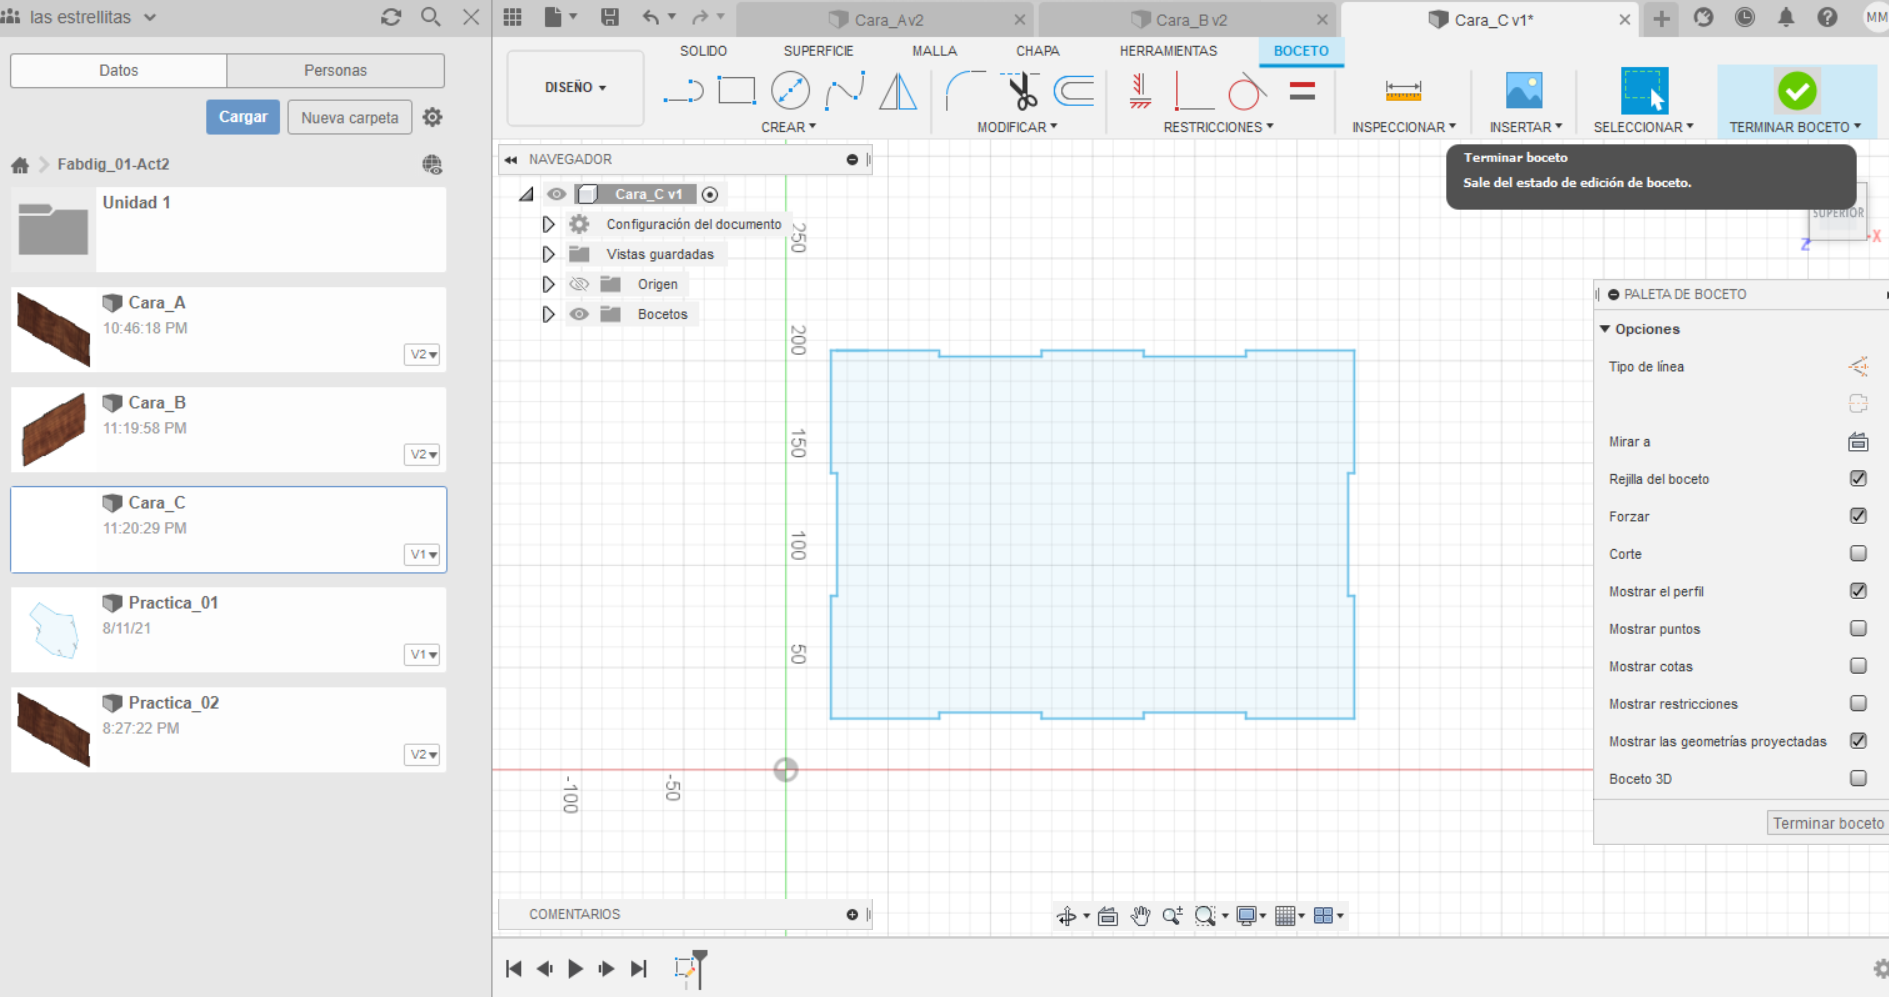The width and height of the screenshot is (1889, 997).
Task: Apply the Equal constraint
Action: click(1302, 91)
